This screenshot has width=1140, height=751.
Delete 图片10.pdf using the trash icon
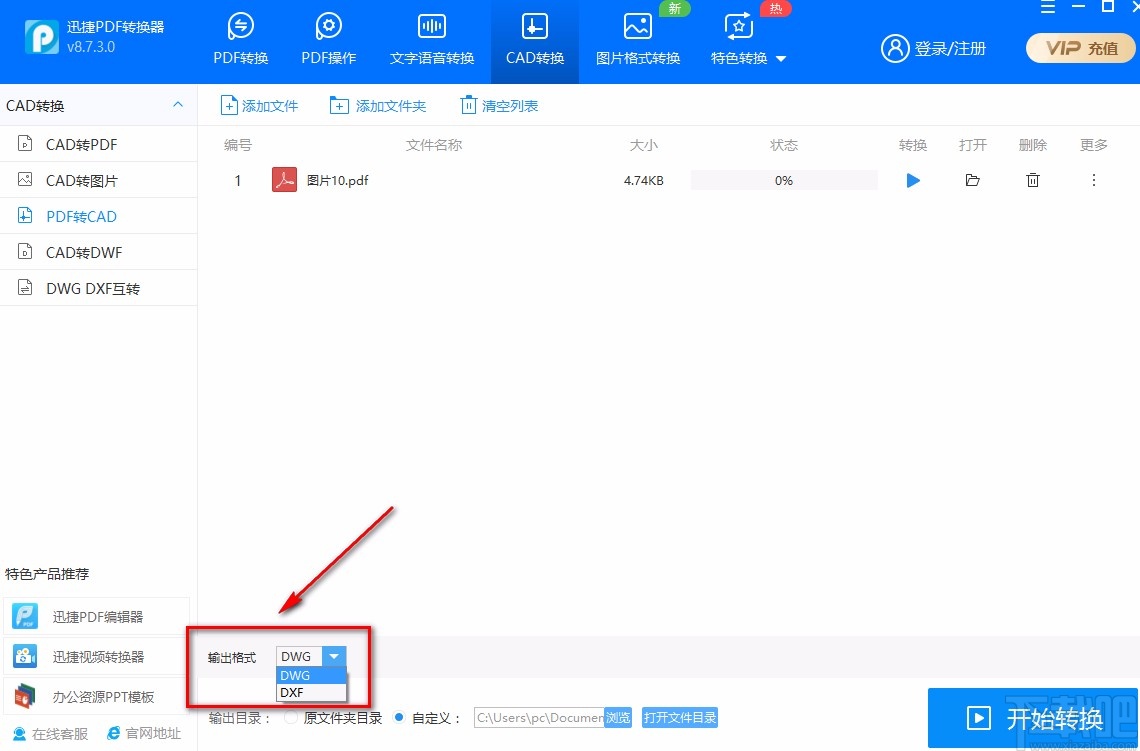coord(1033,180)
